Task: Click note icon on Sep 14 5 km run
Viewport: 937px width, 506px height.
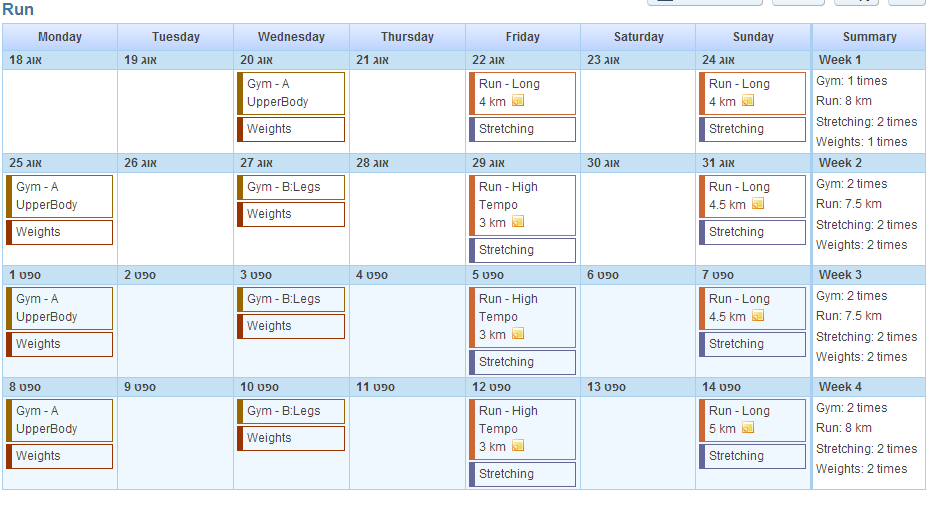Action: pos(748,428)
